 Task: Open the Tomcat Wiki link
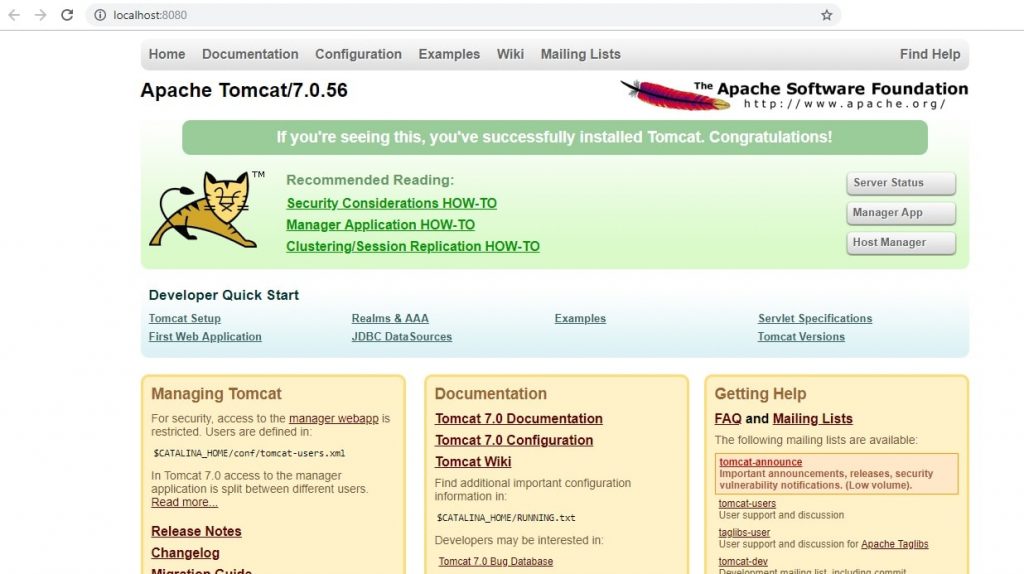tap(473, 462)
